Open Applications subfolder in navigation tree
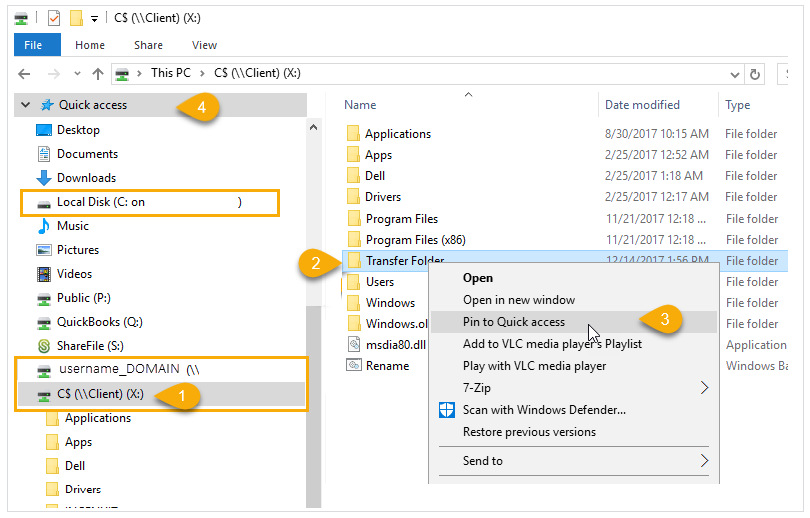810x518 pixels. 98,418
